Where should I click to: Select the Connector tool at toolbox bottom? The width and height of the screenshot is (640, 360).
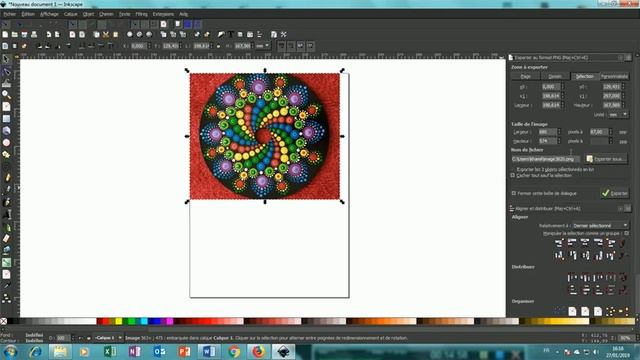point(7,298)
